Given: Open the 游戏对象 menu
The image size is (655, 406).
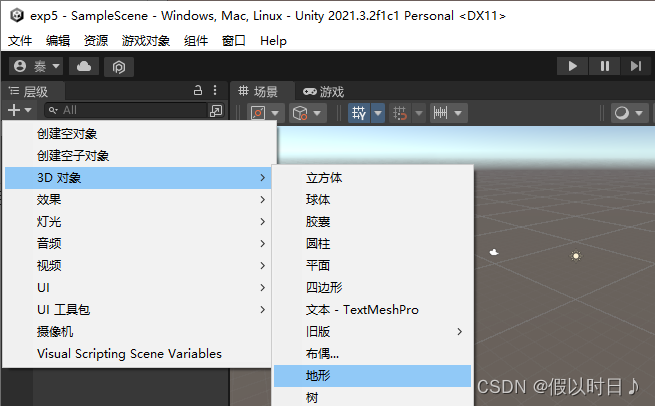Looking at the screenshot, I should pos(146,41).
